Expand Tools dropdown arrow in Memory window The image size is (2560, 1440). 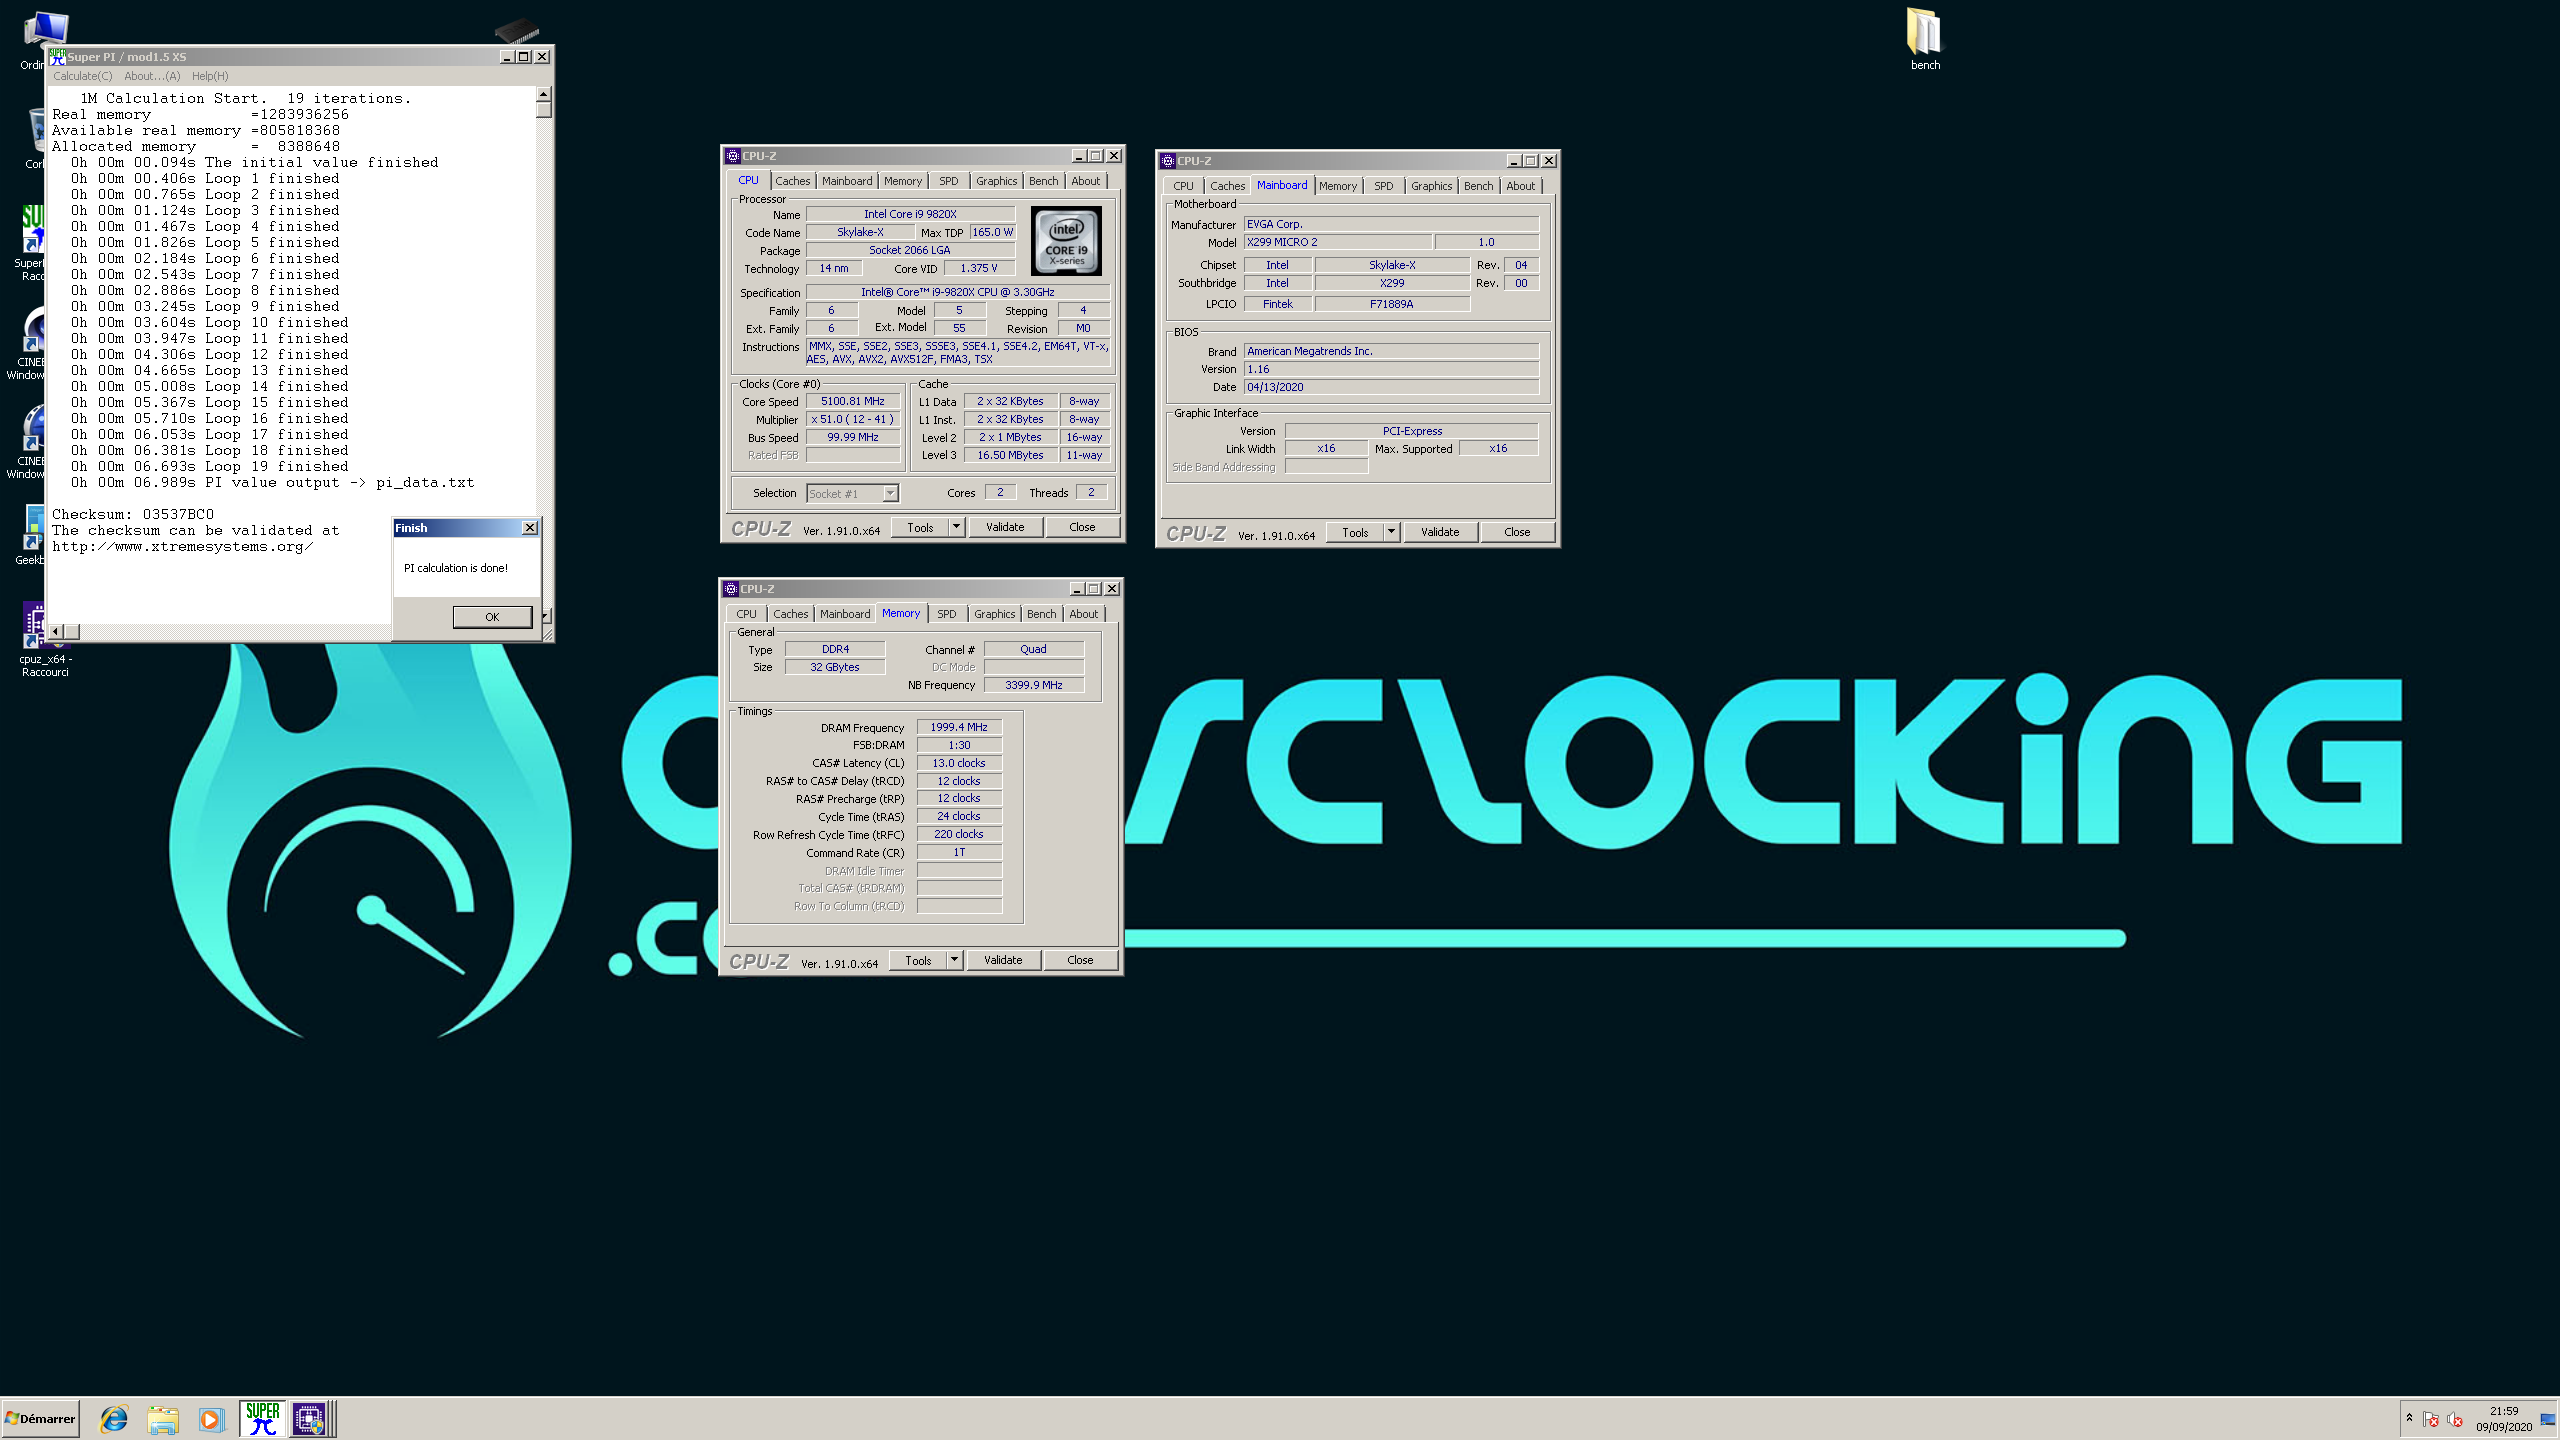point(954,960)
